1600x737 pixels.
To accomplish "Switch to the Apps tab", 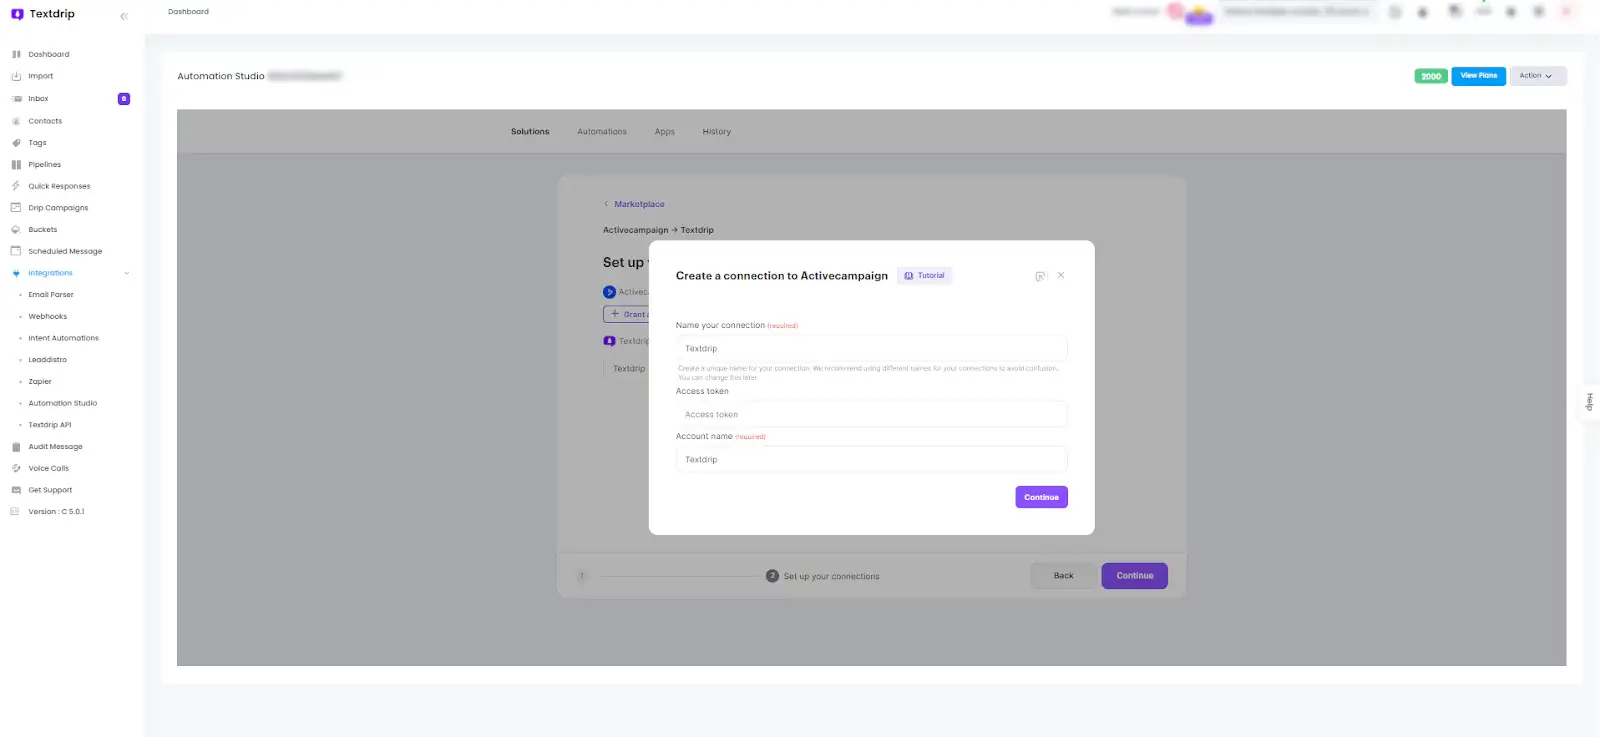I will pyautogui.click(x=665, y=132).
